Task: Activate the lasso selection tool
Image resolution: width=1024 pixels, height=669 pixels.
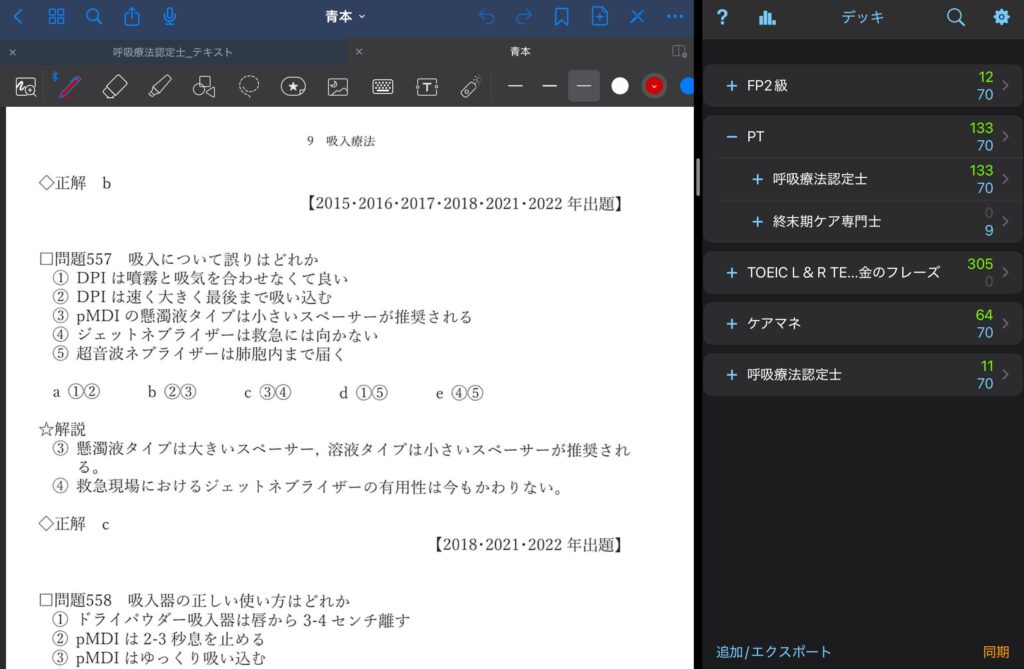Action: pyautogui.click(x=249, y=87)
